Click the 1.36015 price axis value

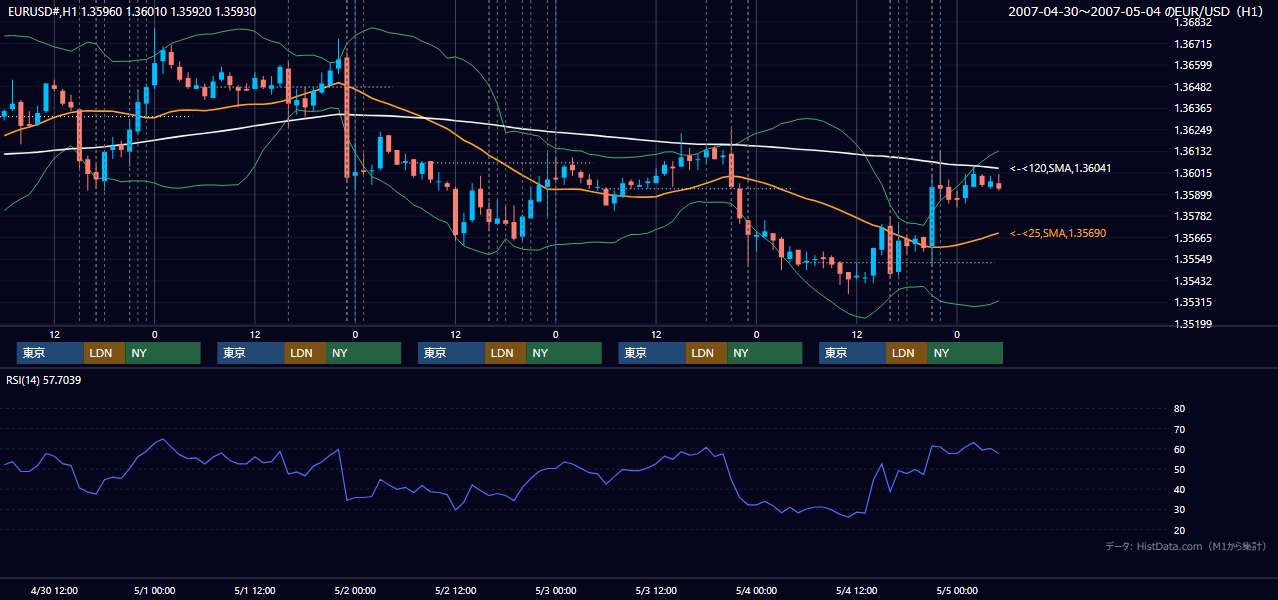point(1193,173)
